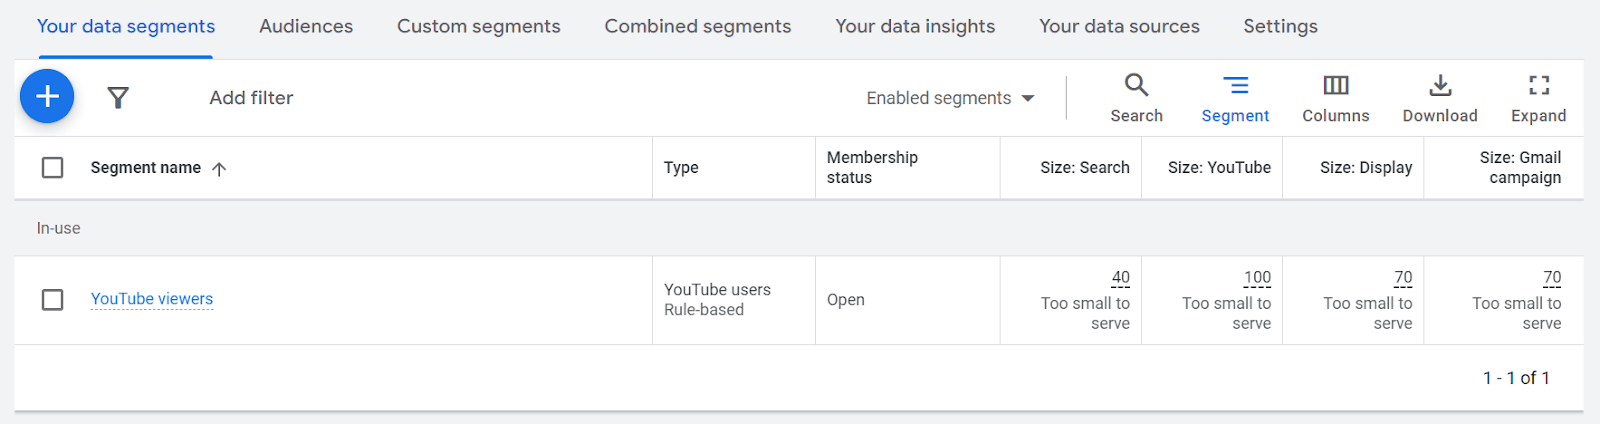Click the sort arrow beside Segment name

[x=219, y=169]
